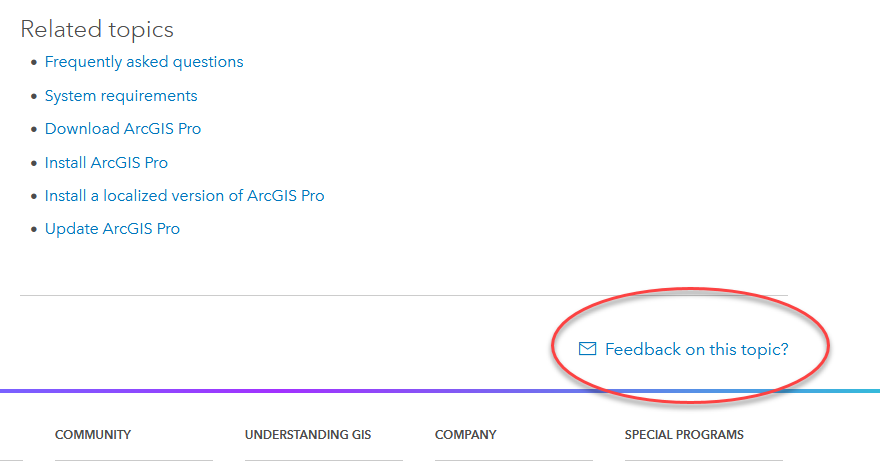Click the Related topics heading
The image size is (880, 475).
tap(97, 30)
